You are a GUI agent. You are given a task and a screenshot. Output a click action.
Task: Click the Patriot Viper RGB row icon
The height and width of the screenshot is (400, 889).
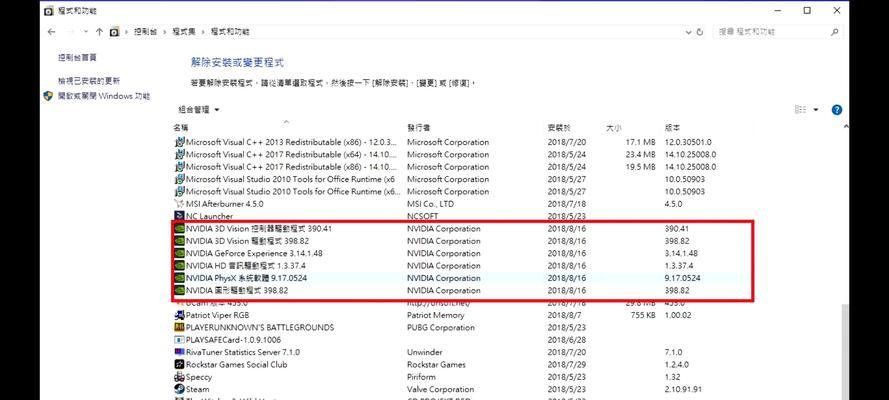(179, 315)
